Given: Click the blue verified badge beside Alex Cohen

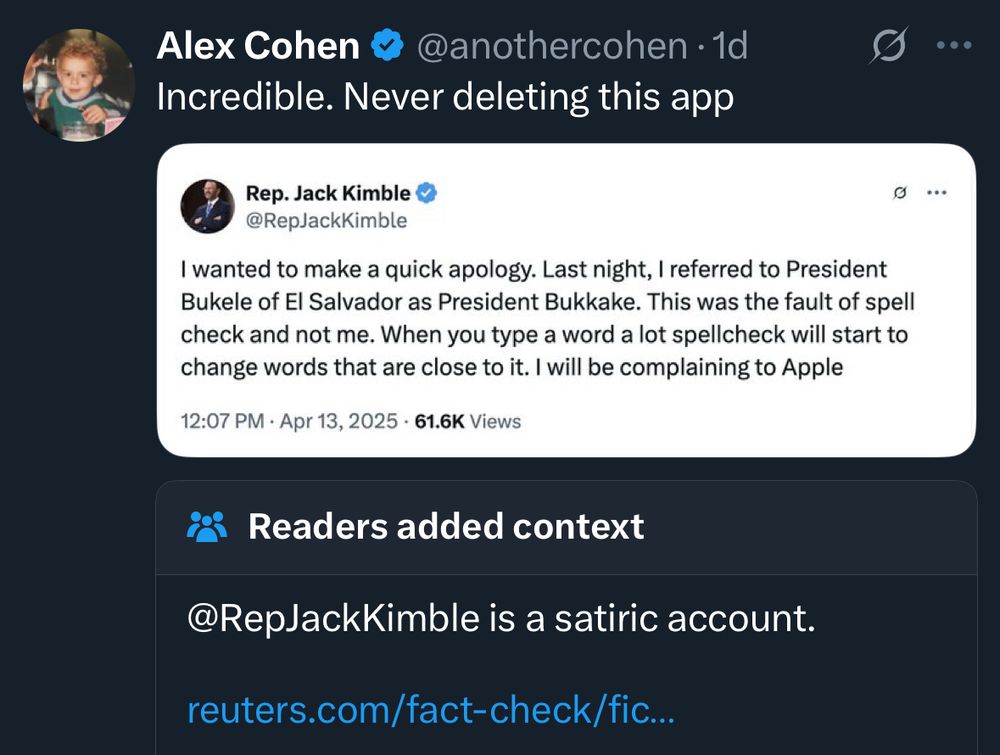Looking at the screenshot, I should point(387,46).
